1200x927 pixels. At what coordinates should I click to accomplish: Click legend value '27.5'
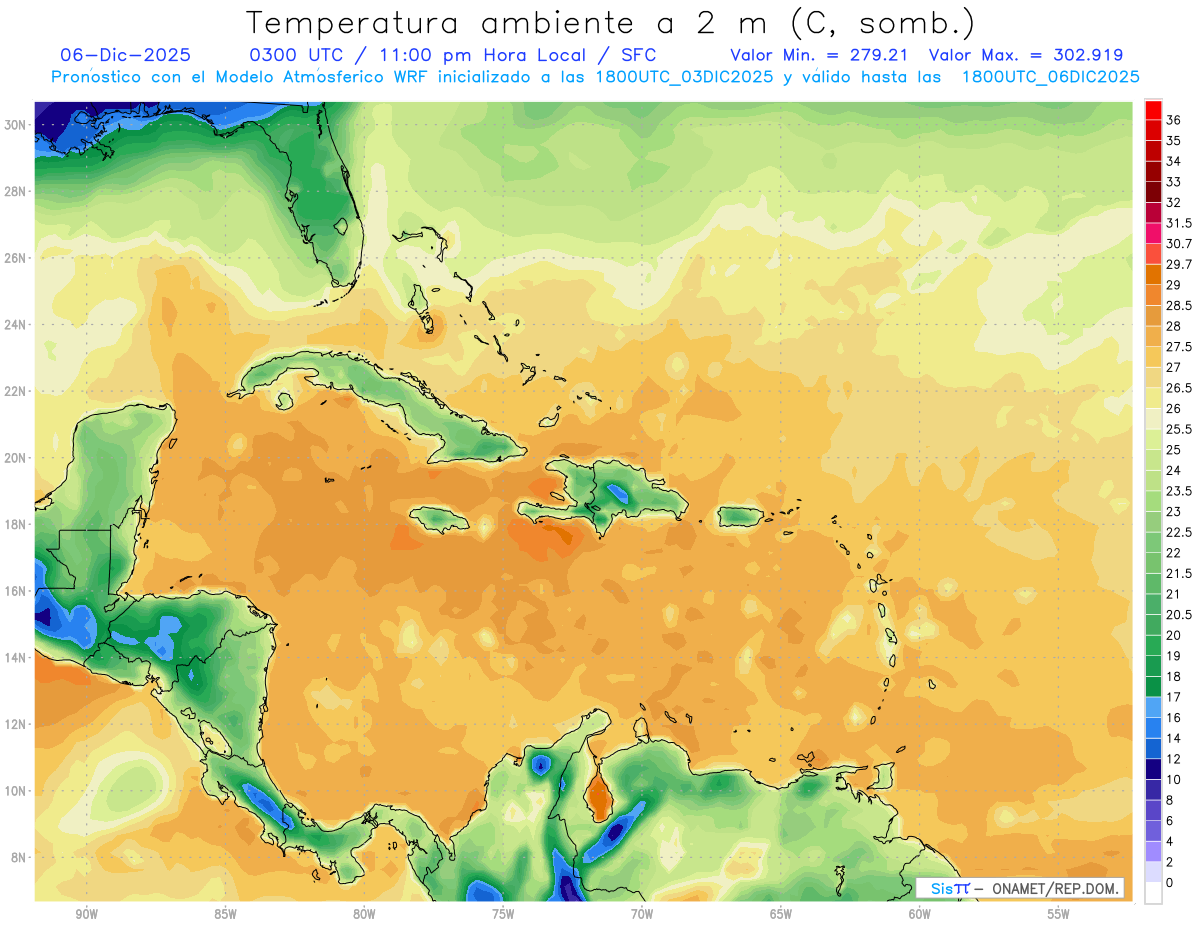coord(1179,346)
